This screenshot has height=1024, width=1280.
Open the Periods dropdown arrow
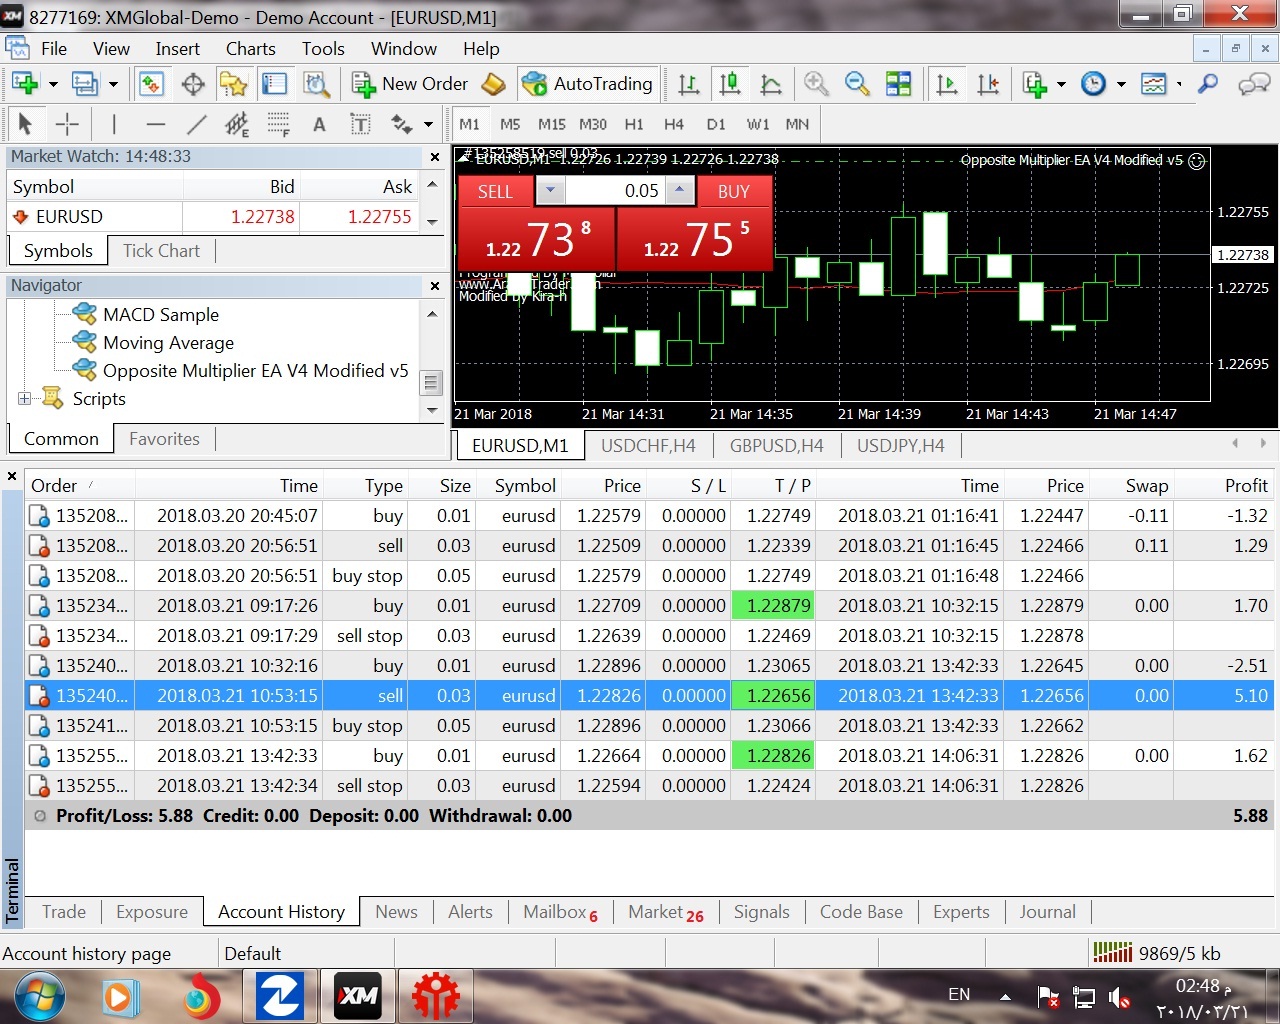point(1121,84)
